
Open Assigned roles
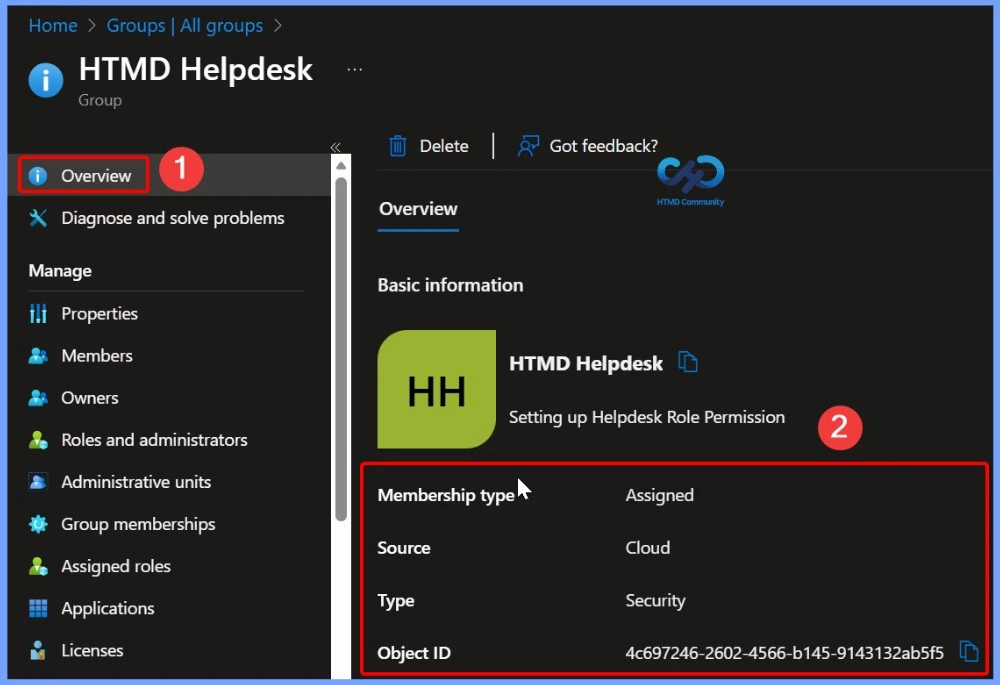[x=115, y=566]
